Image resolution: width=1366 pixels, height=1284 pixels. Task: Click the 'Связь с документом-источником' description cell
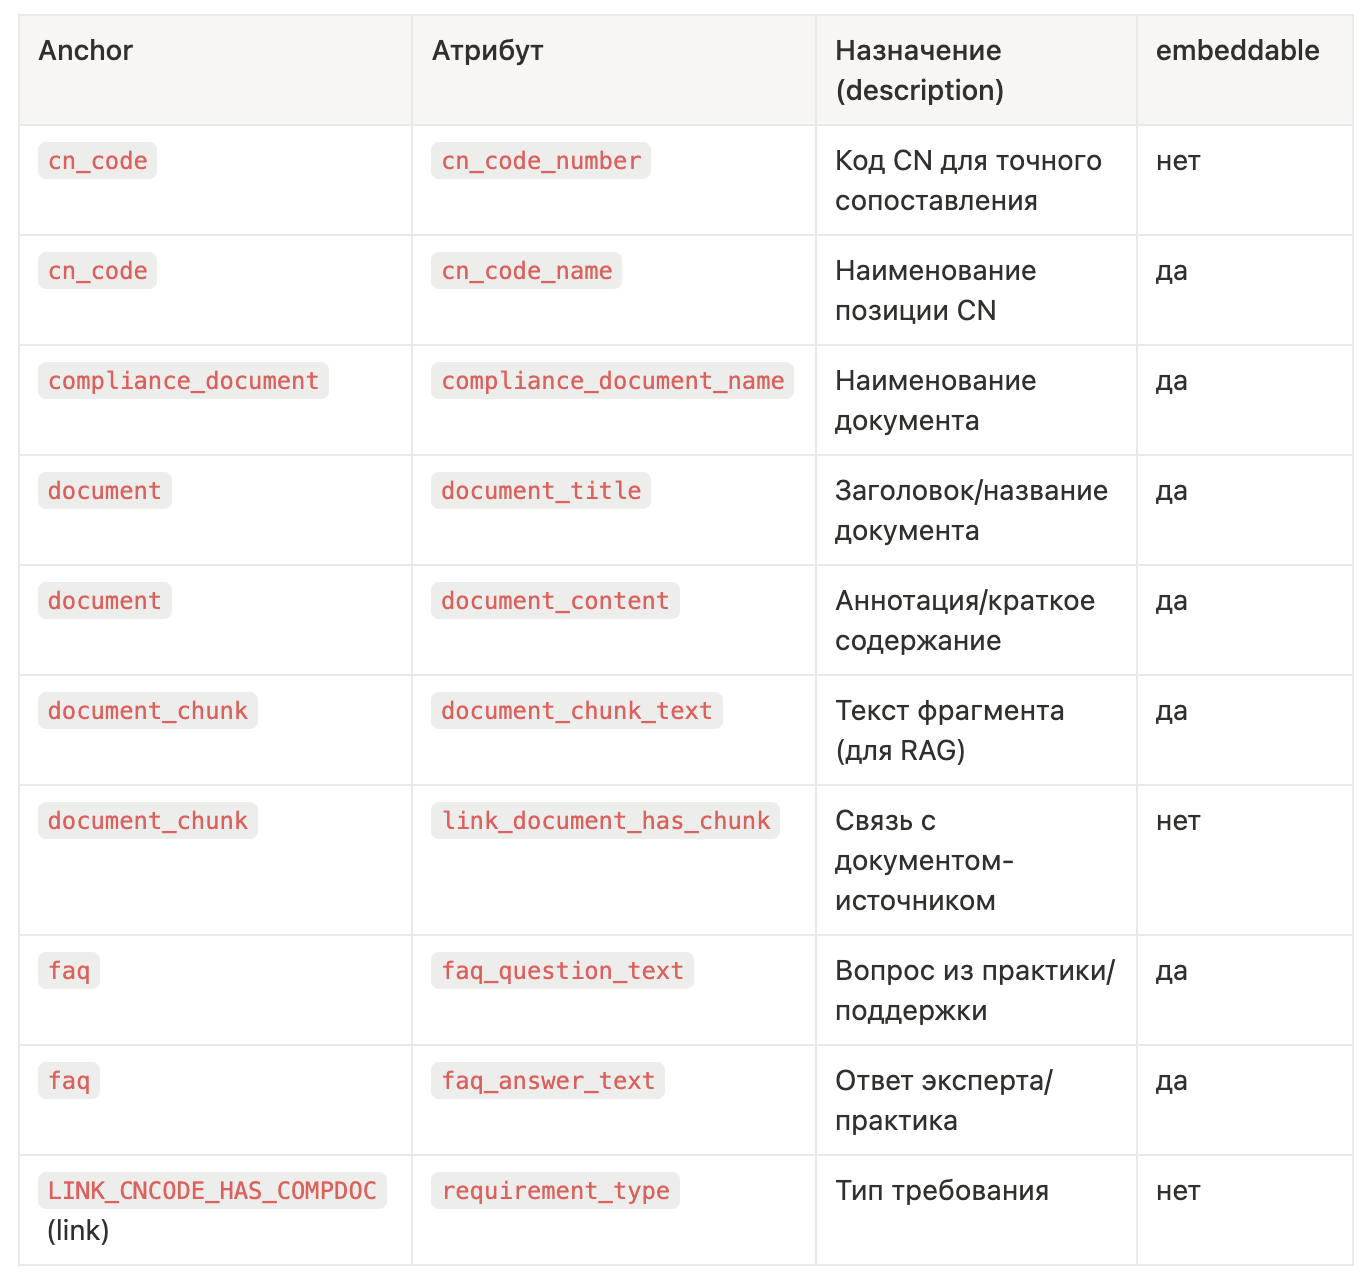click(x=923, y=860)
